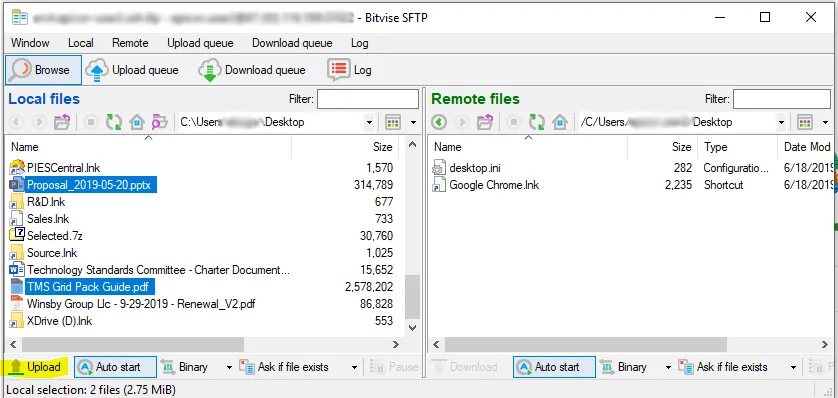Select the Sales.lnk file
838x398 pixels.
click(48, 219)
